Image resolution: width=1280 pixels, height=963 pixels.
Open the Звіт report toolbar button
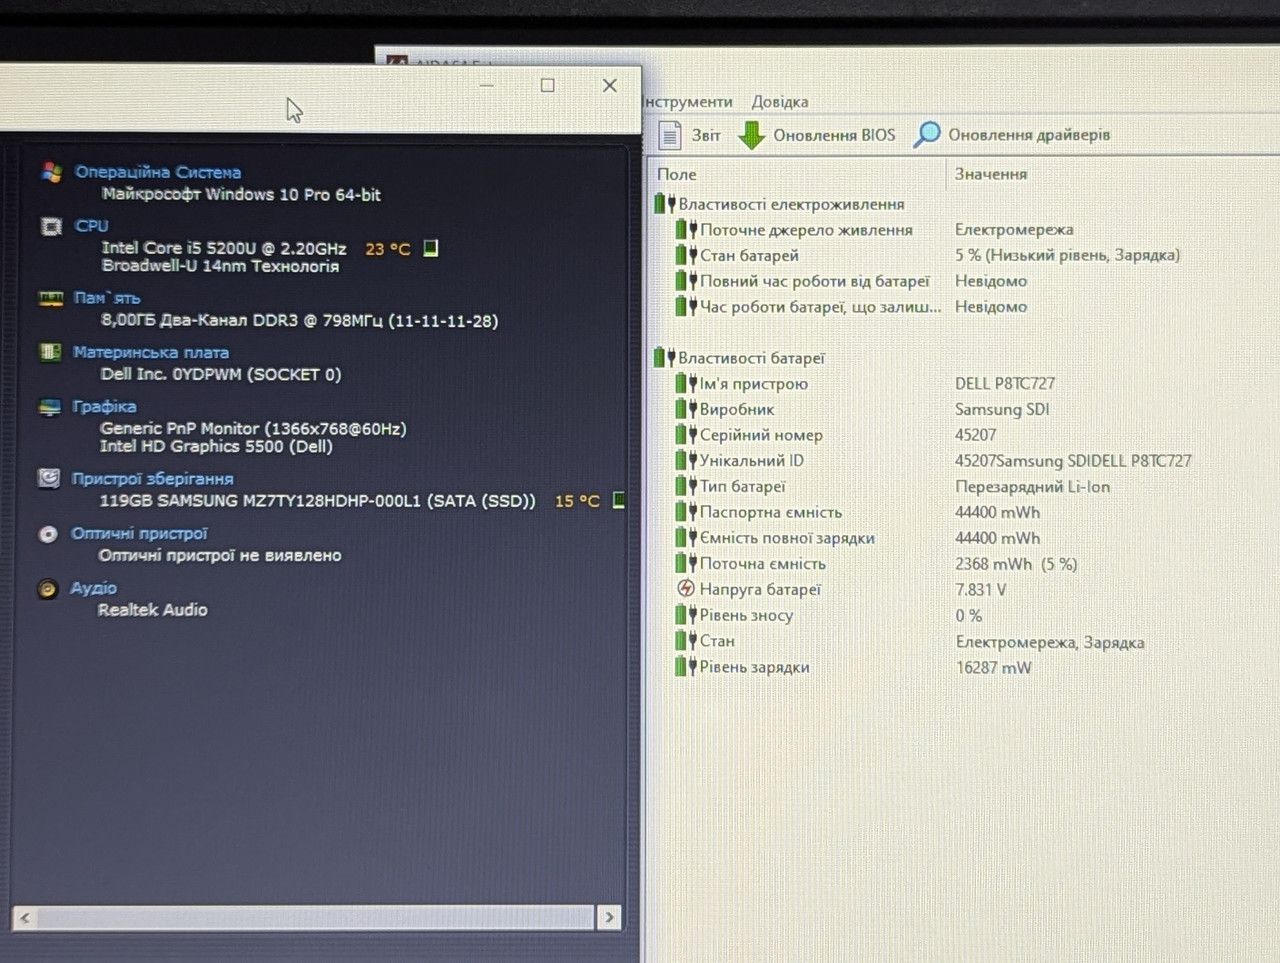click(690, 135)
